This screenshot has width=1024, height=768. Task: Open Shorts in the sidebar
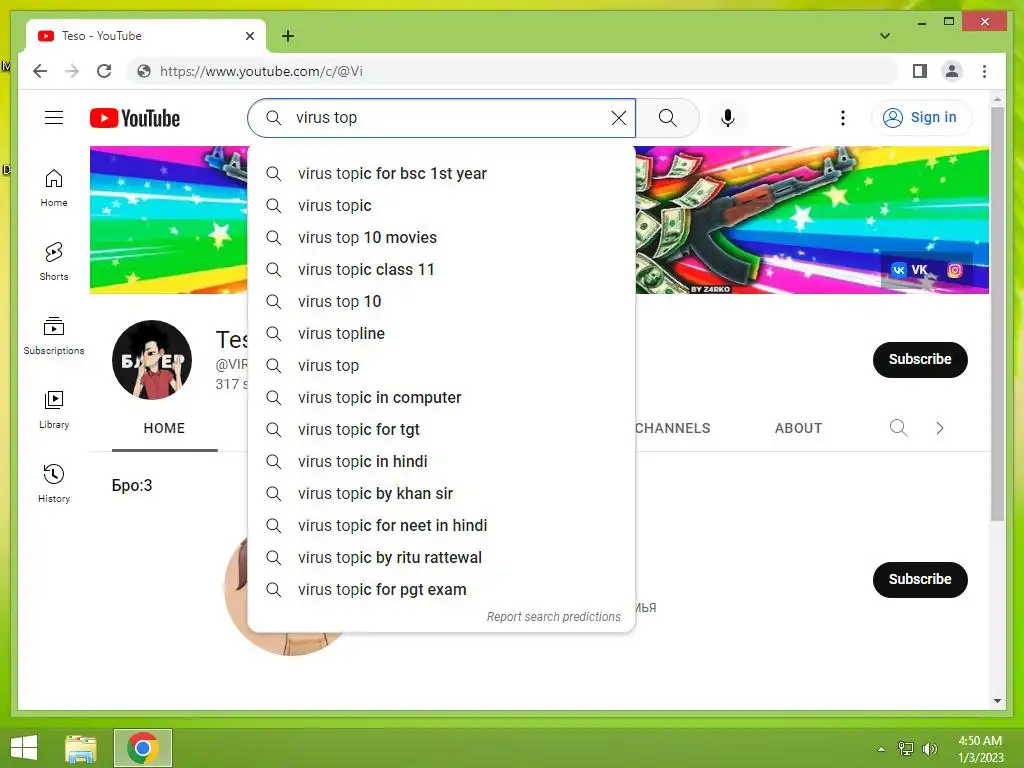54,262
